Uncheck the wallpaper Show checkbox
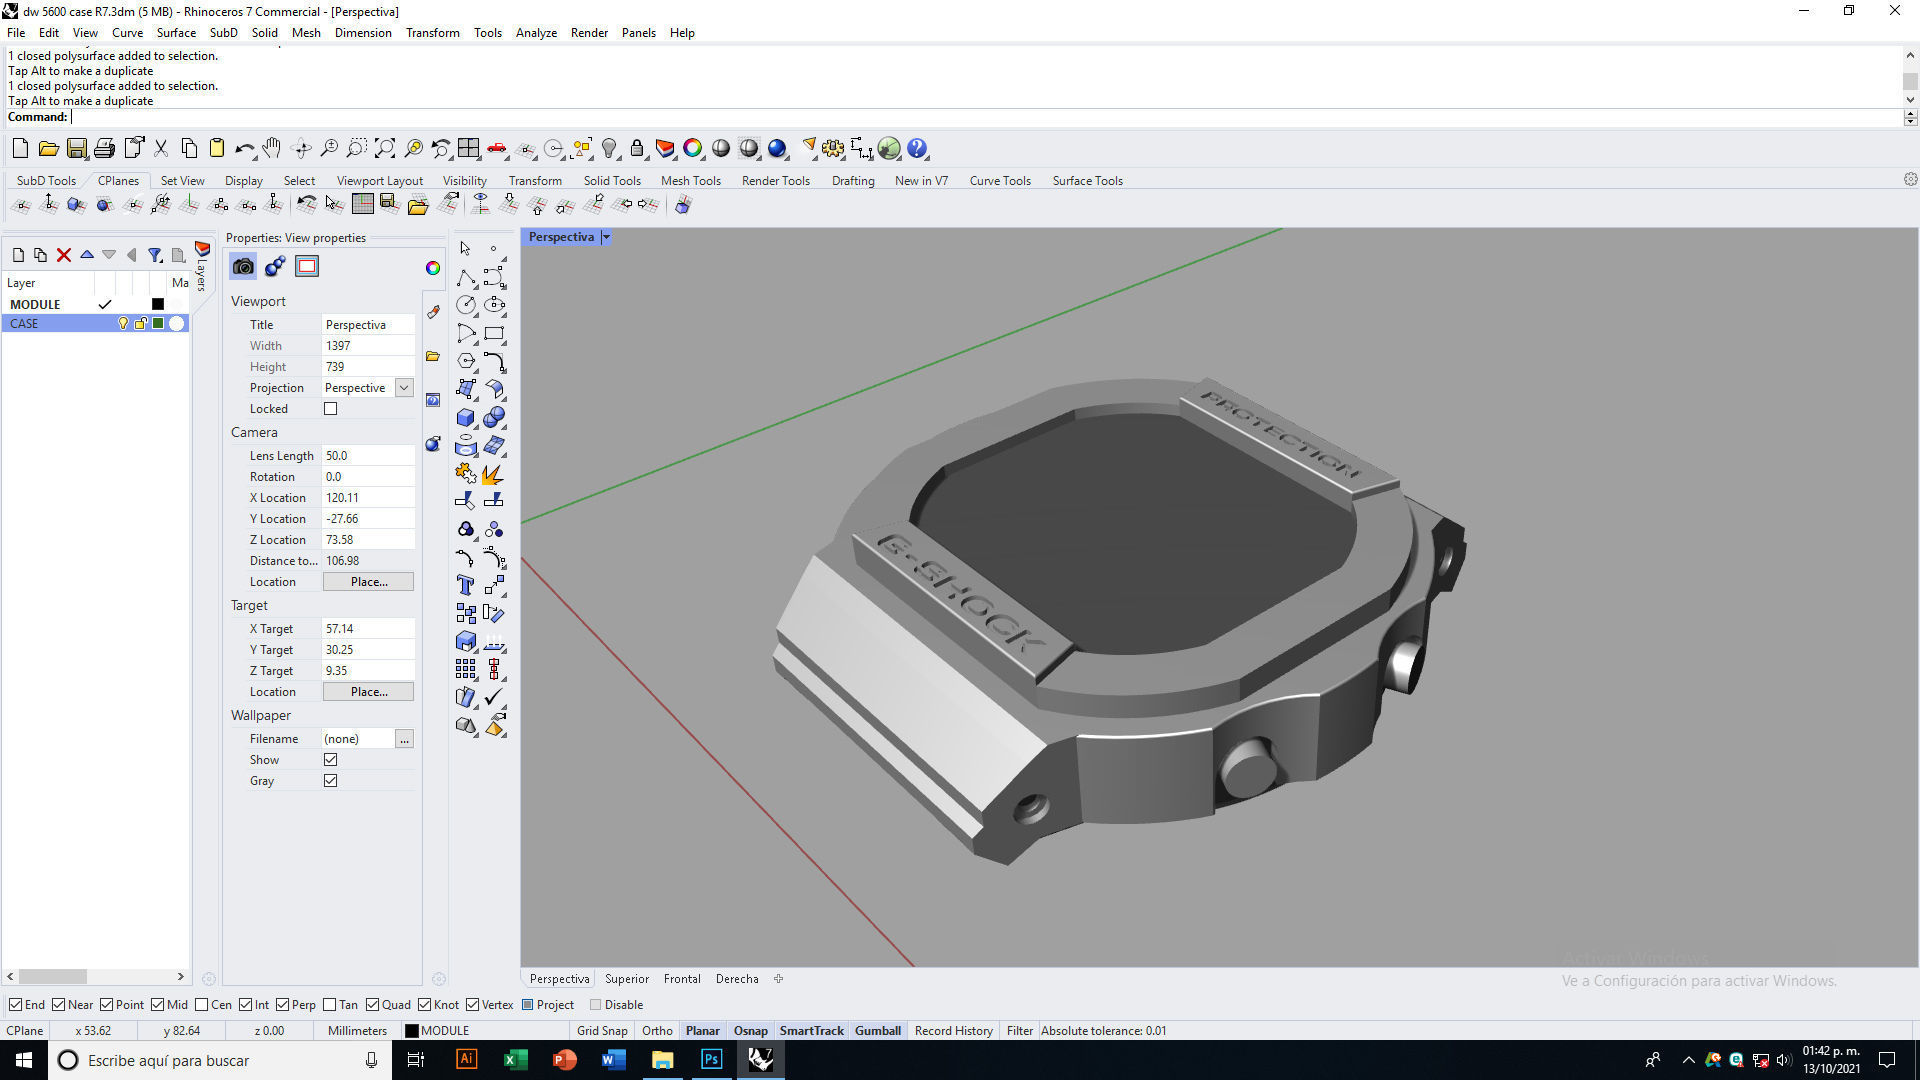 tap(331, 760)
